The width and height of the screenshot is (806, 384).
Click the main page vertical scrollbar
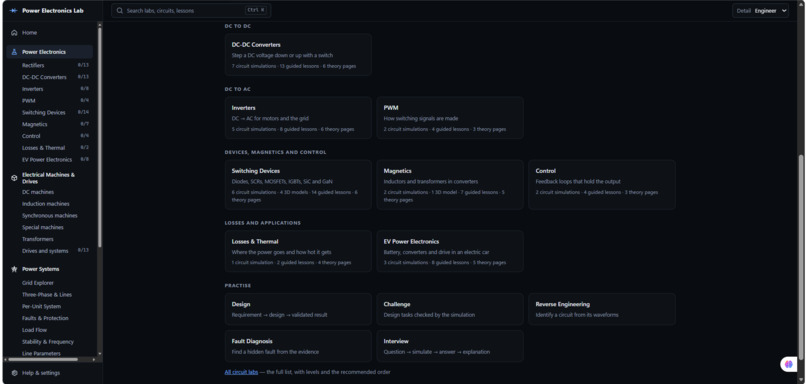(x=800, y=257)
